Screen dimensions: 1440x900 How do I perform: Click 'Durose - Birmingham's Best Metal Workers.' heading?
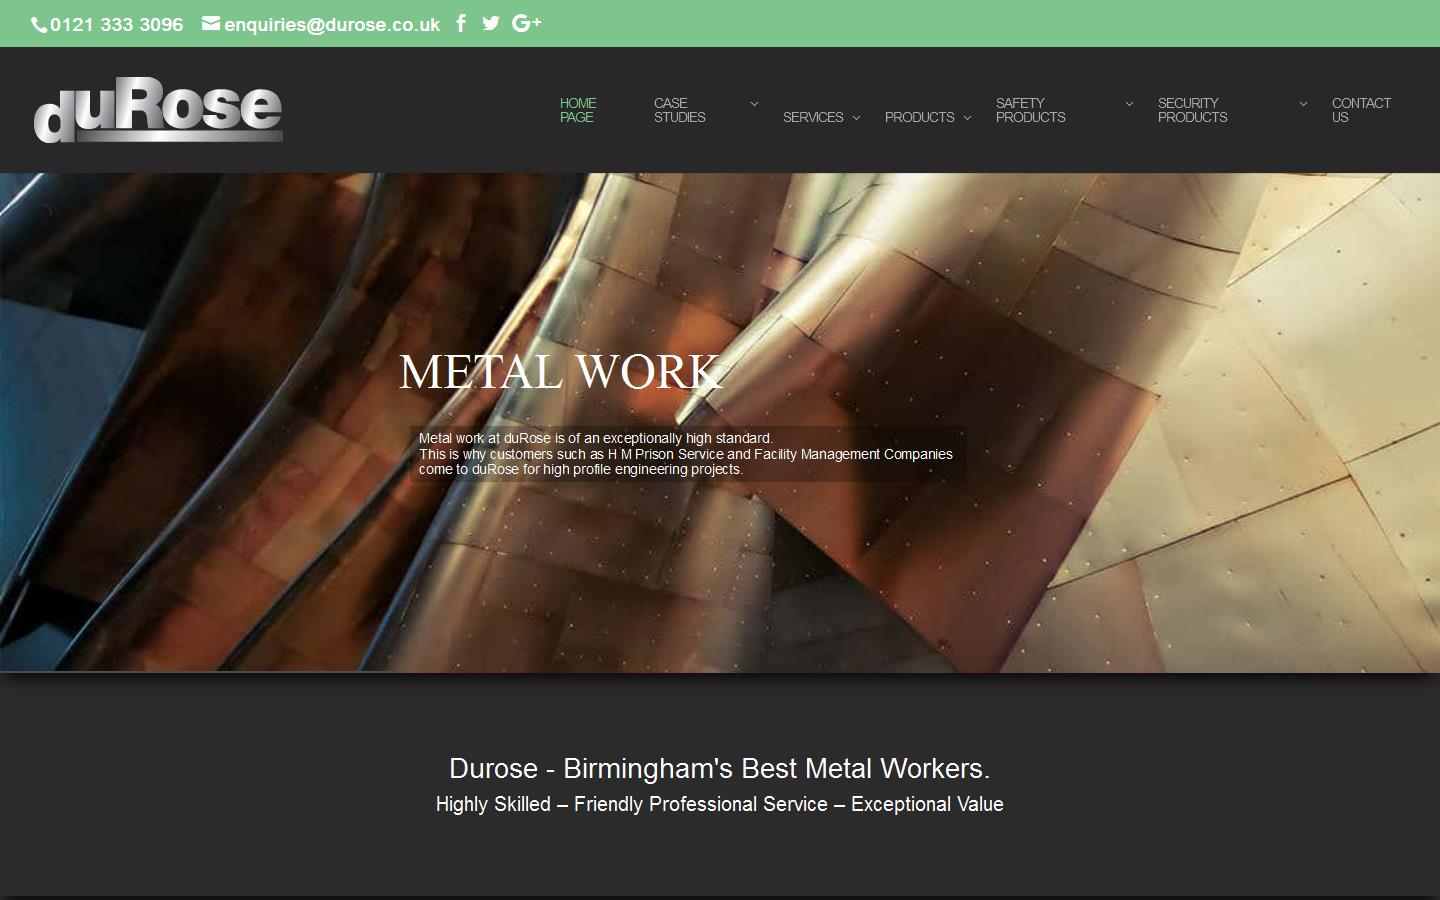tap(720, 768)
